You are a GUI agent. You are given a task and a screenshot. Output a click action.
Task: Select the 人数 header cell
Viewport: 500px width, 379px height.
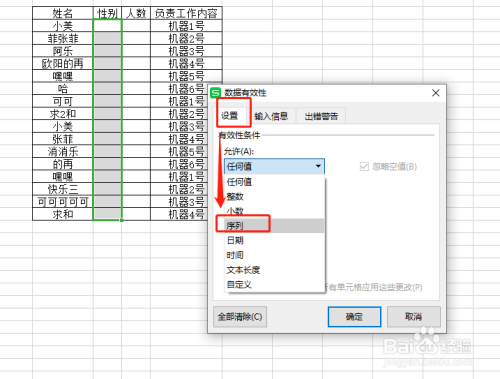coord(136,13)
